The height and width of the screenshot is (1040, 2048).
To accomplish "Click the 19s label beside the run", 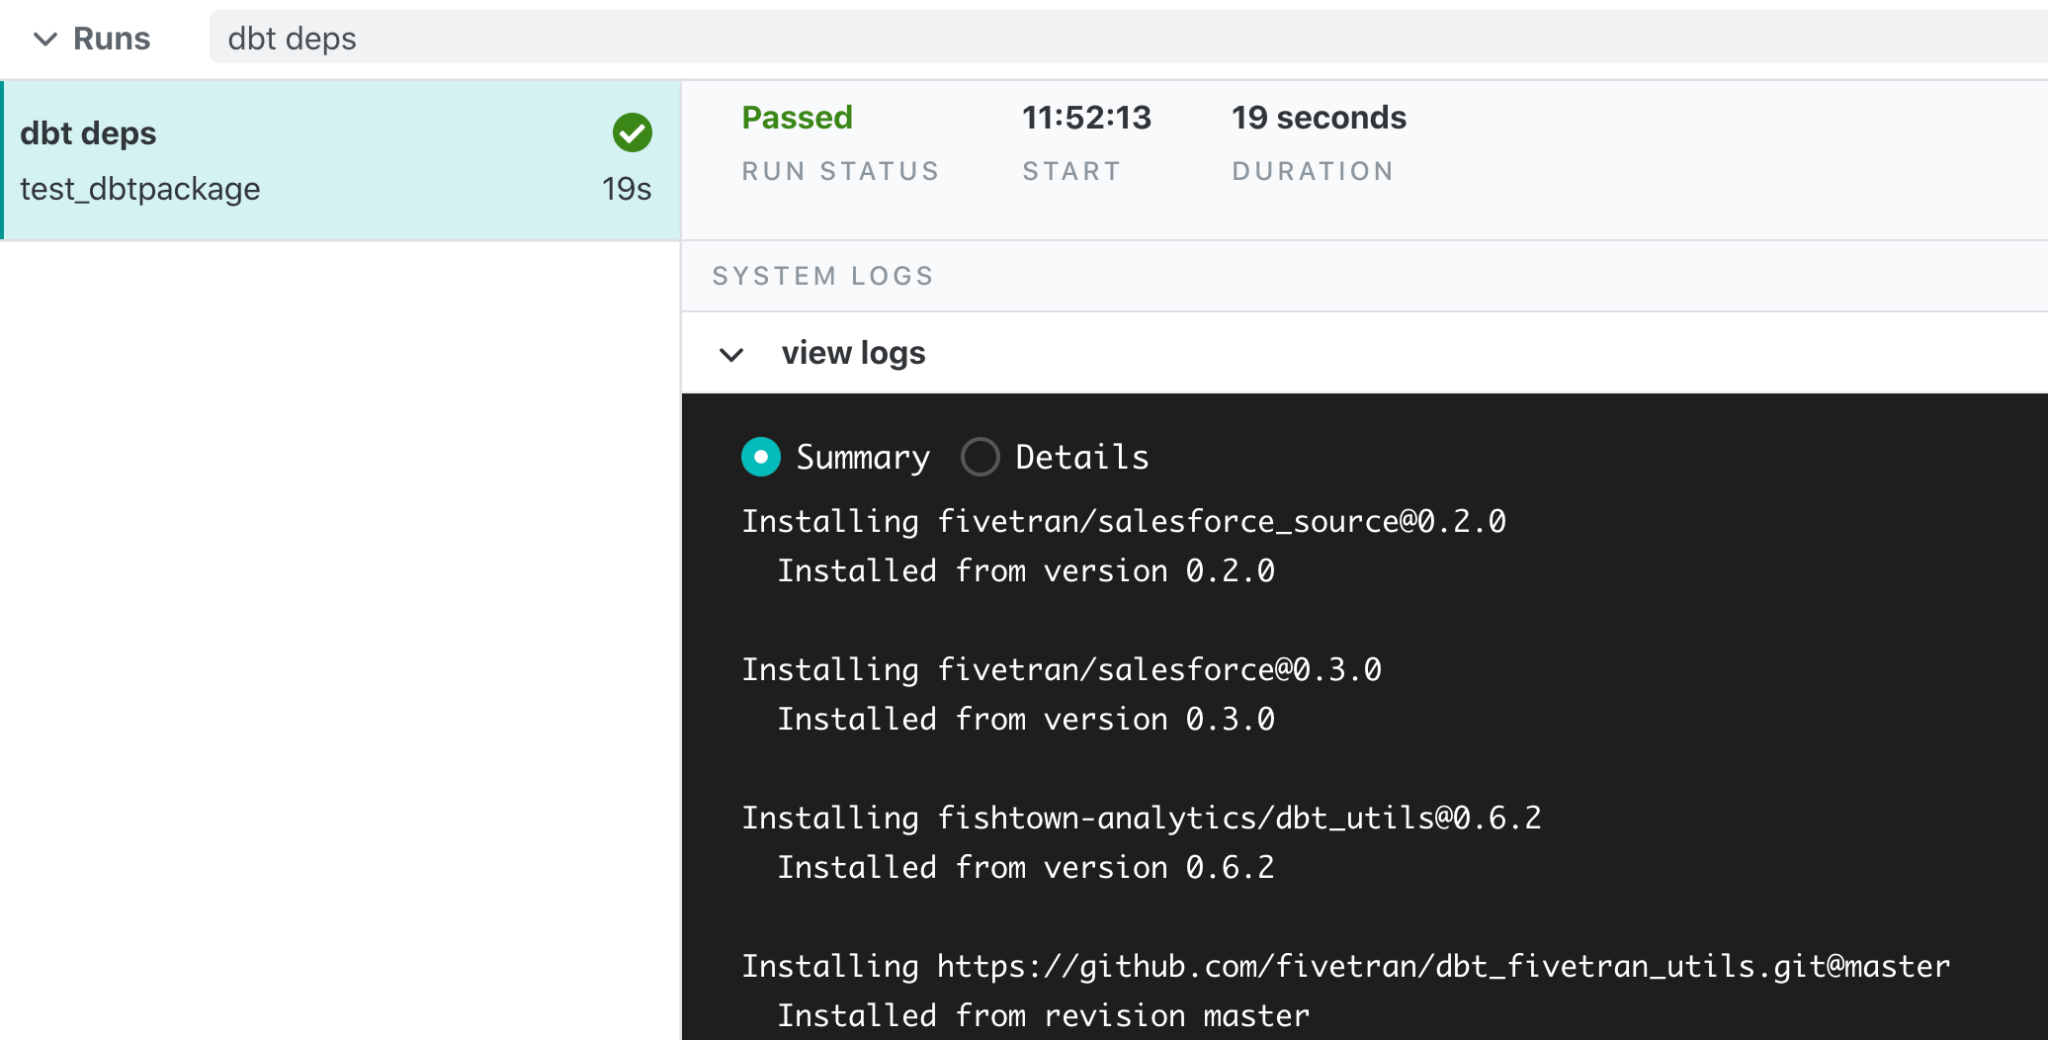I will click(x=628, y=188).
